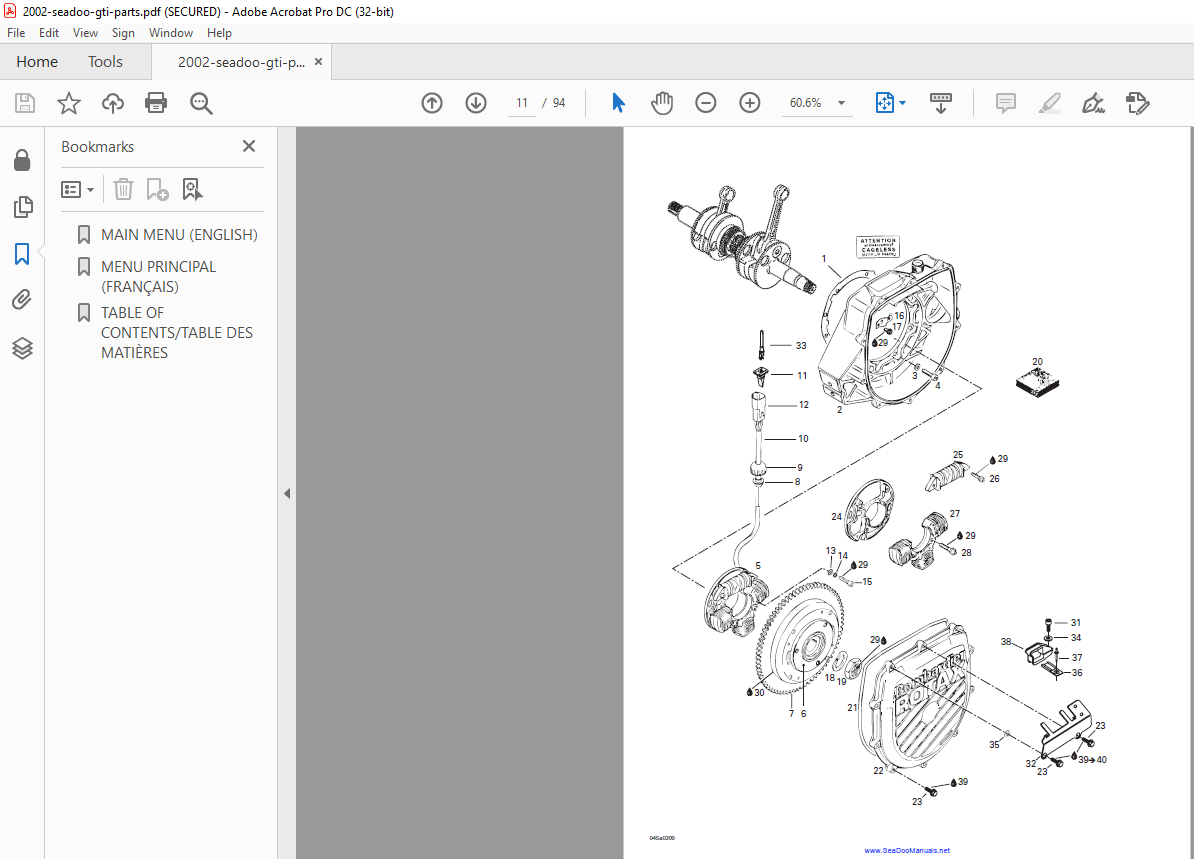Switch to the Tools tab

105,62
